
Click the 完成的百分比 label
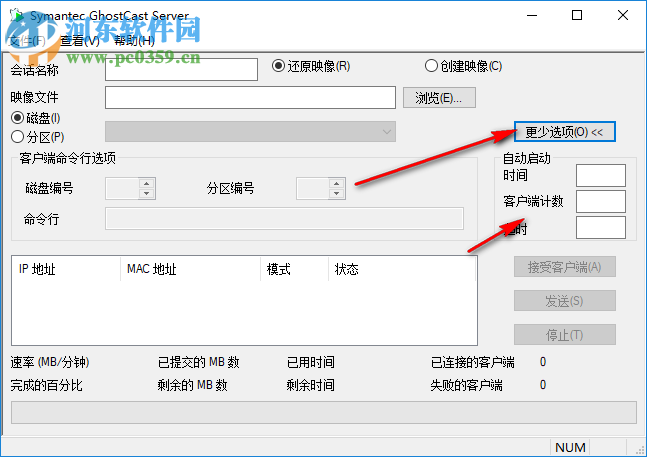coord(47,385)
